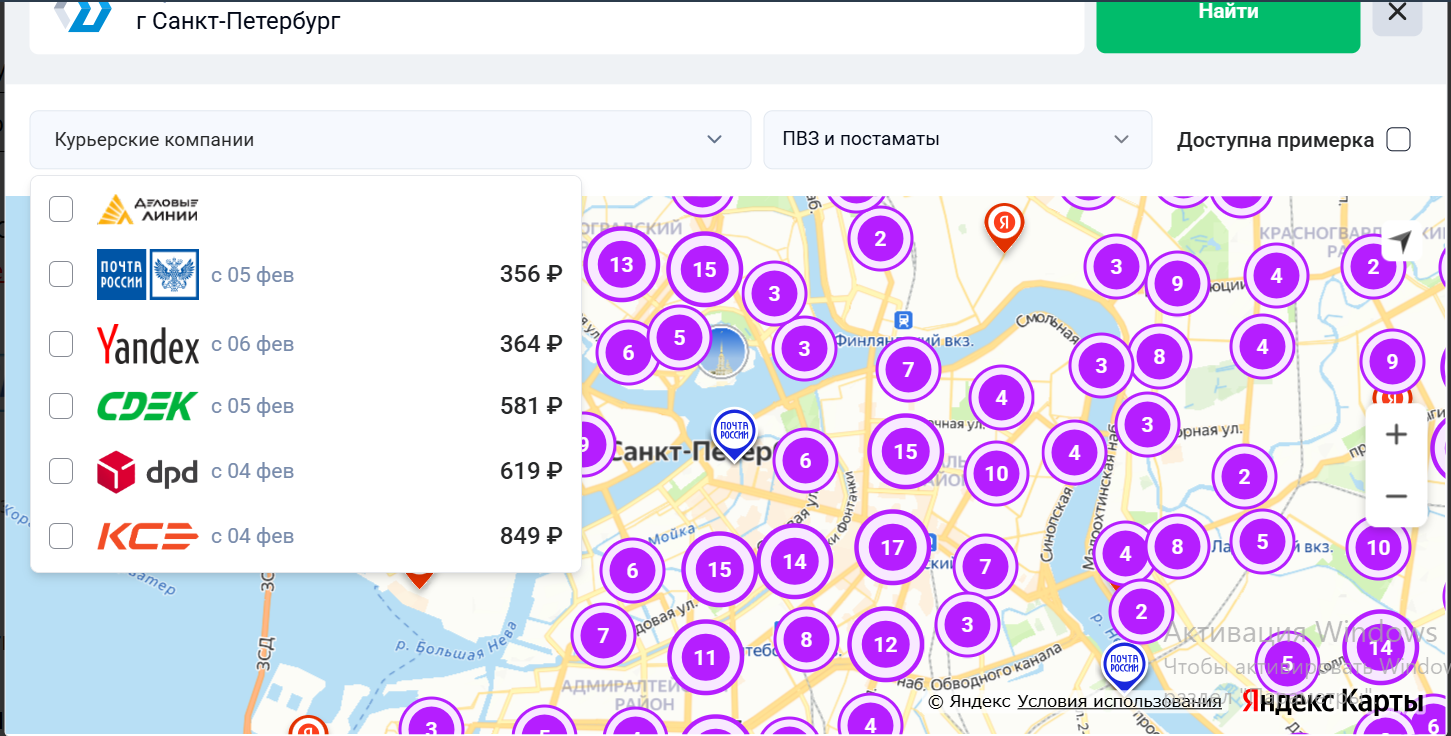This screenshot has height=736, width=1451.
Task: Open the cluster marker numbered 12
Action: coord(885,645)
